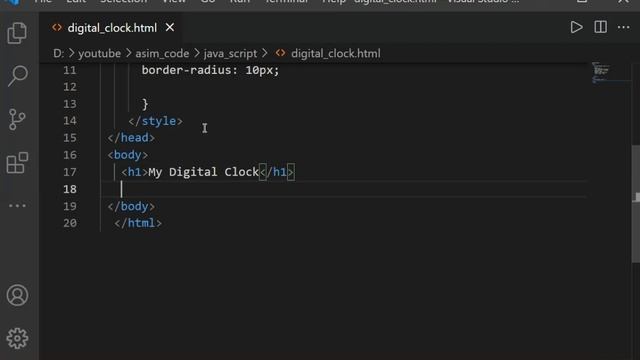
Task: Click line number 11 in gutter
Action: coord(70,70)
